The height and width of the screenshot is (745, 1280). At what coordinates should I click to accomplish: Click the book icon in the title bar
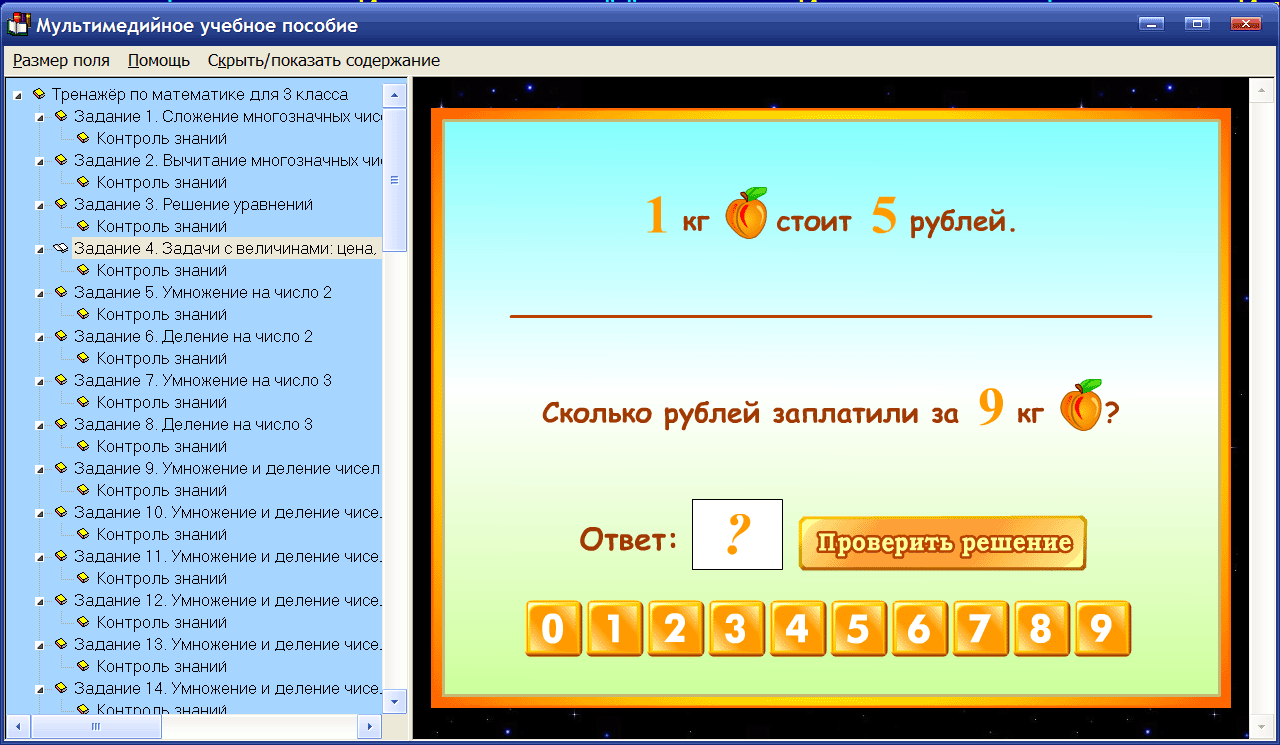(17, 24)
